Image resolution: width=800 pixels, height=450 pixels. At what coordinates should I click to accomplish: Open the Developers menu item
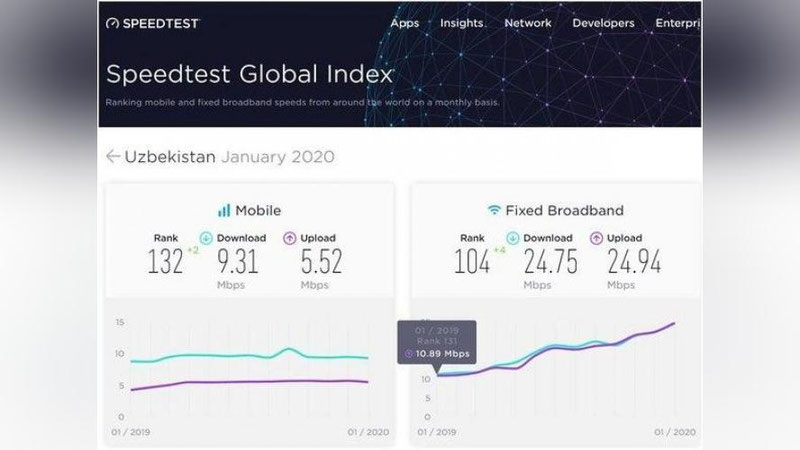(x=603, y=23)
